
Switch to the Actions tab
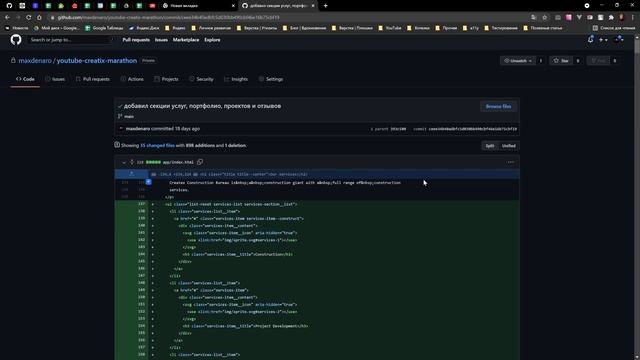132,79
